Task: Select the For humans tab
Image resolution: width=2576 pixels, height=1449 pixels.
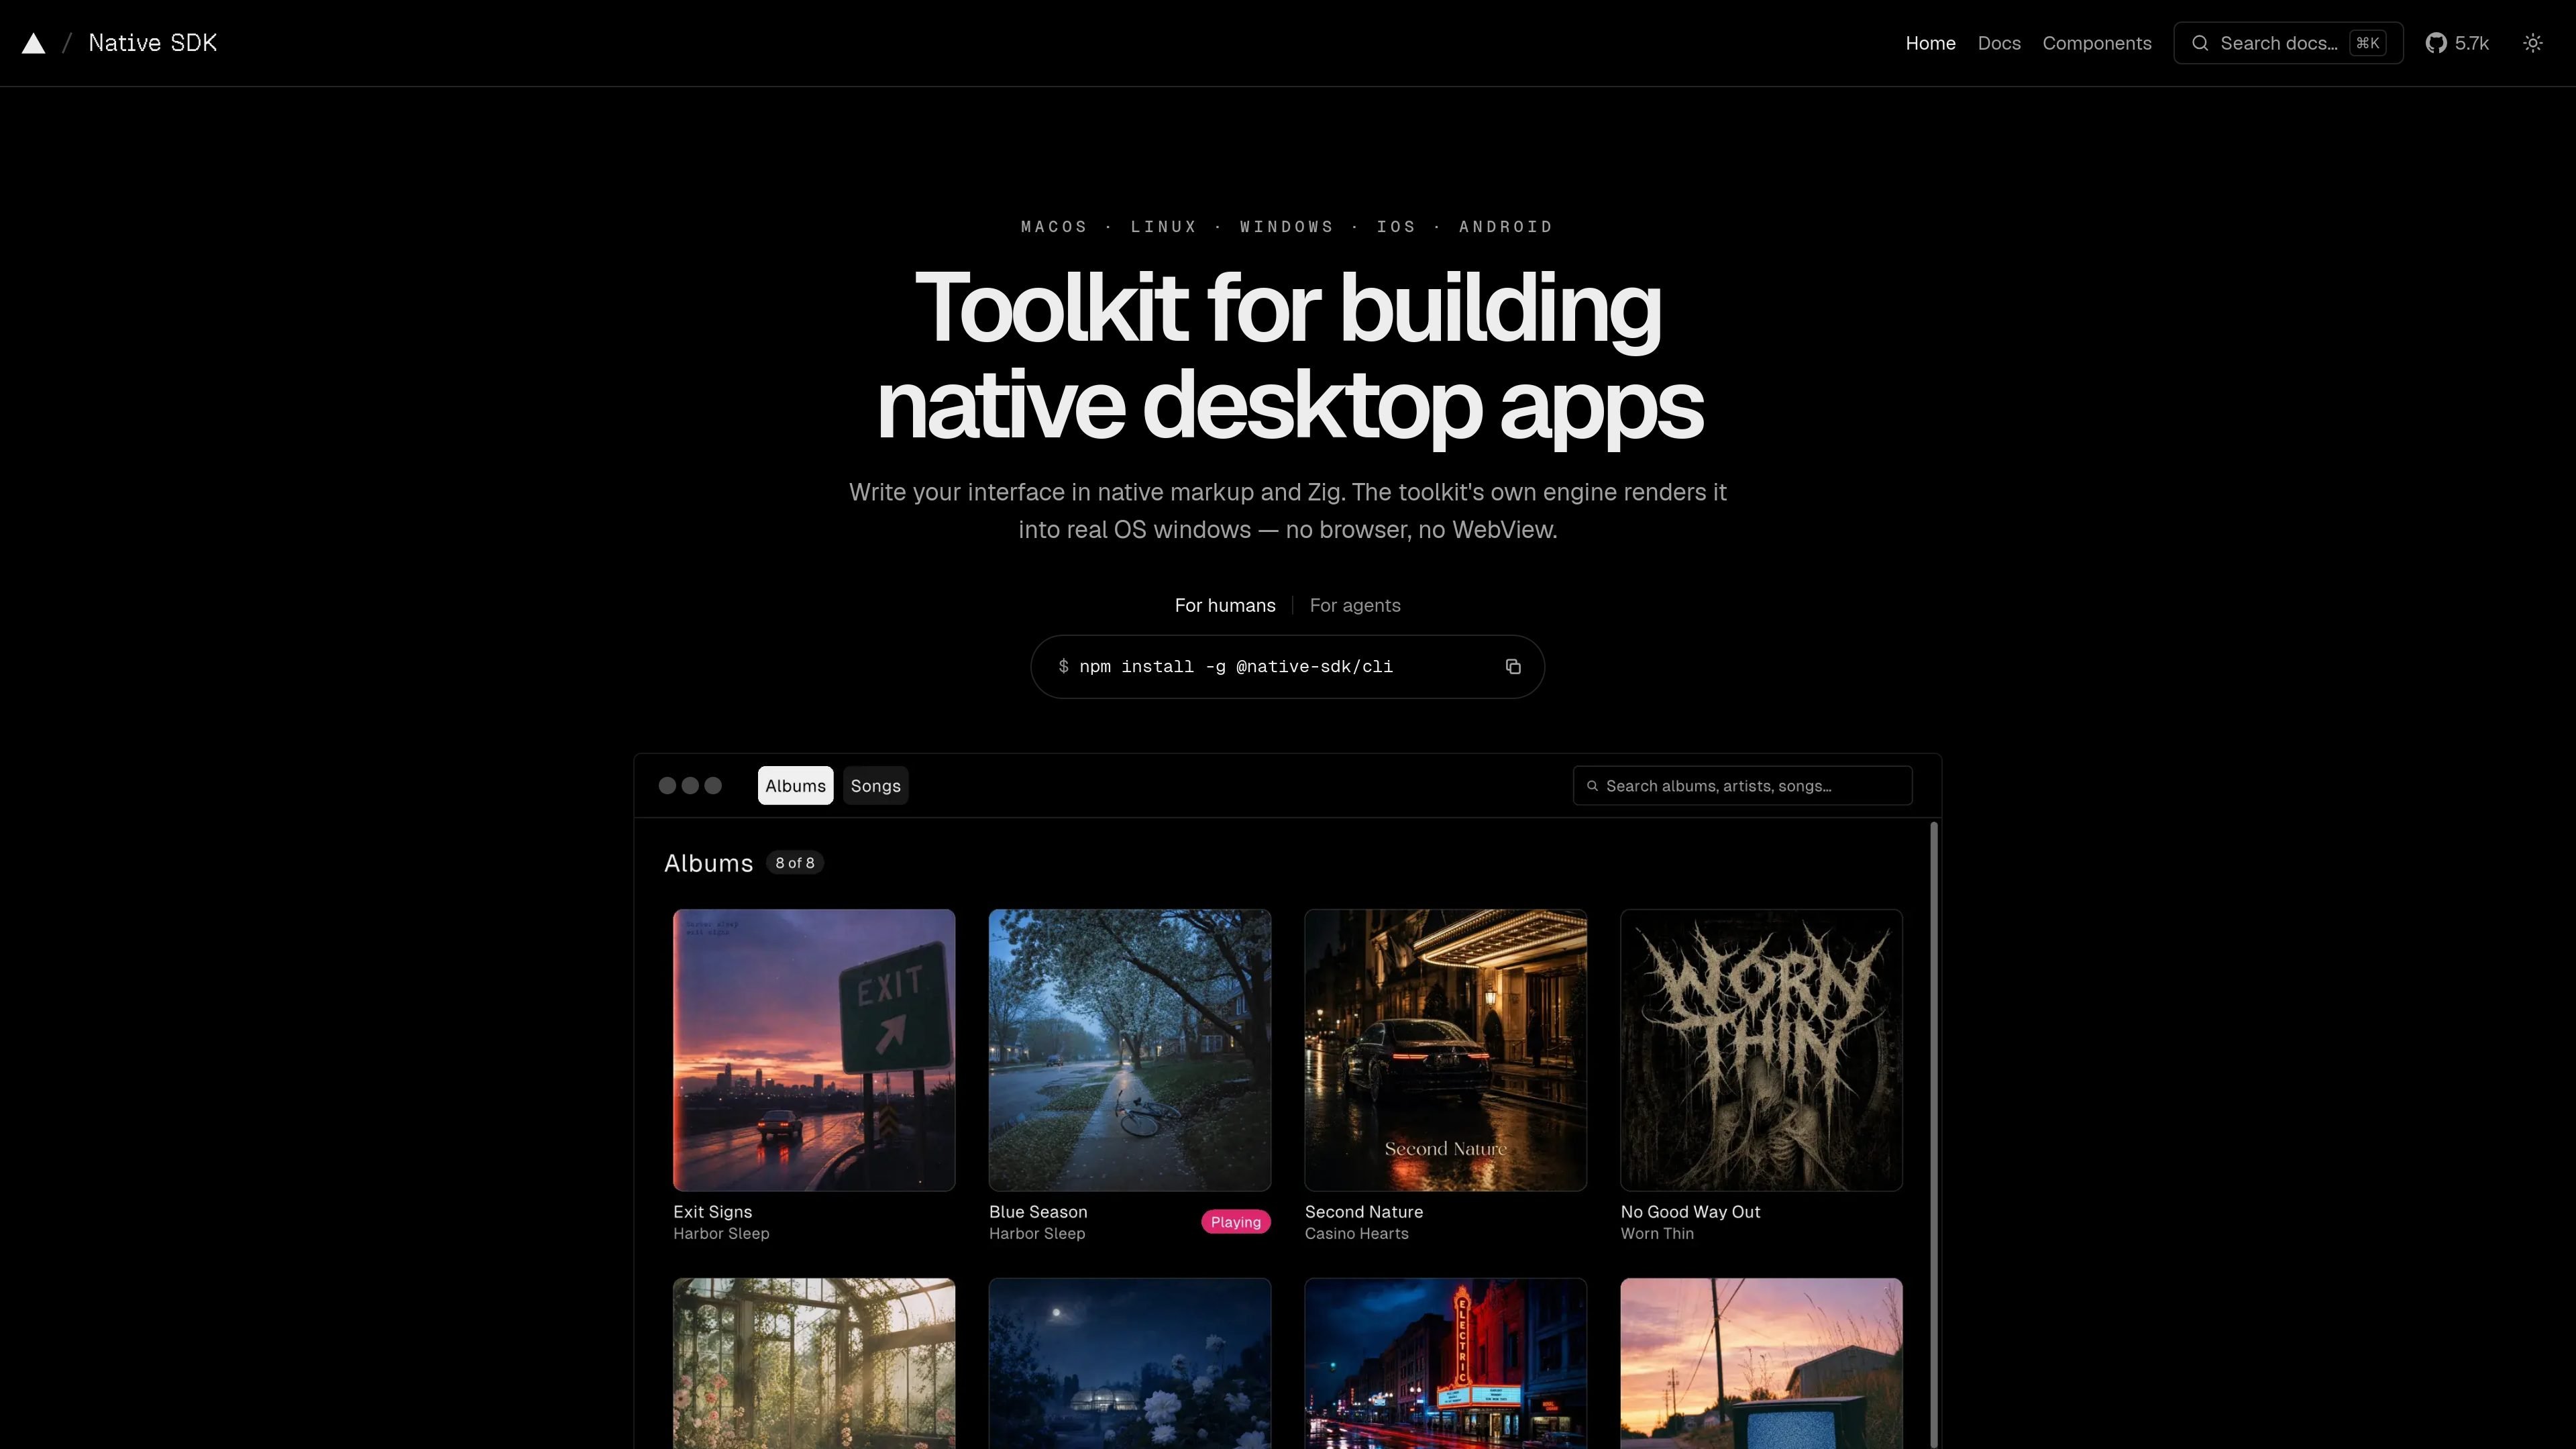Action: coord(1225,605)
